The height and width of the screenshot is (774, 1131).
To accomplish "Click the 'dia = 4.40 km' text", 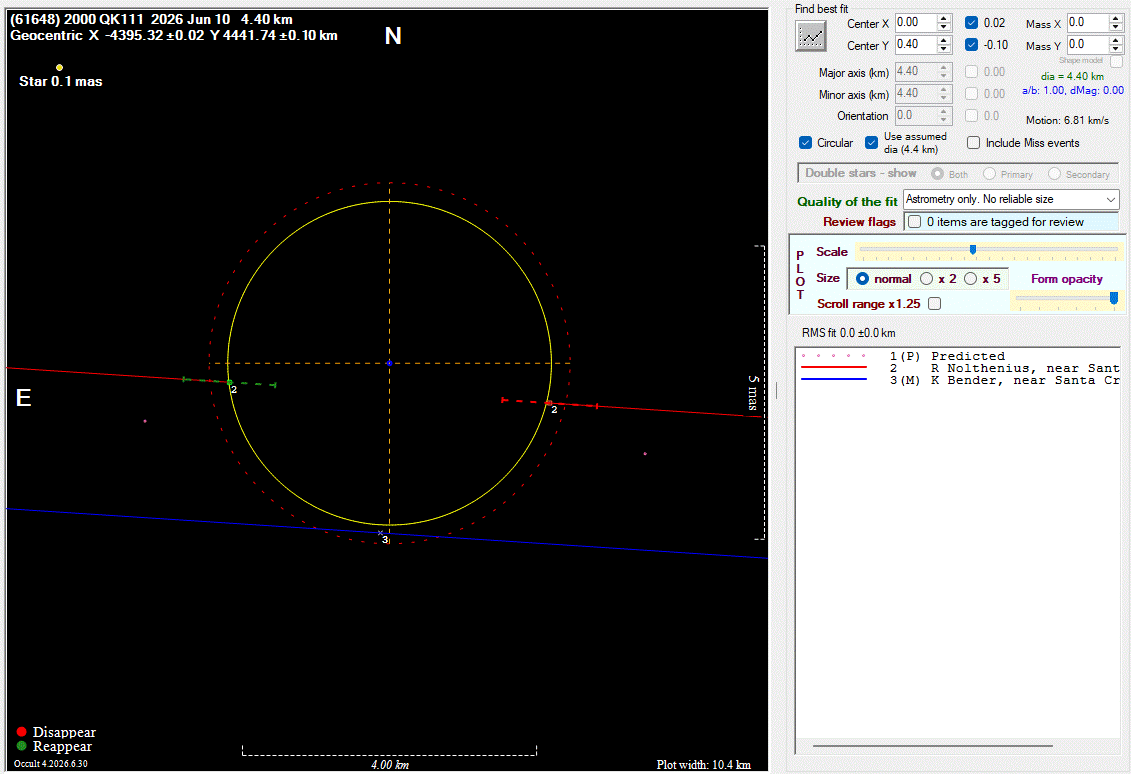I will pyautogui.click(x=1072, y=76).
